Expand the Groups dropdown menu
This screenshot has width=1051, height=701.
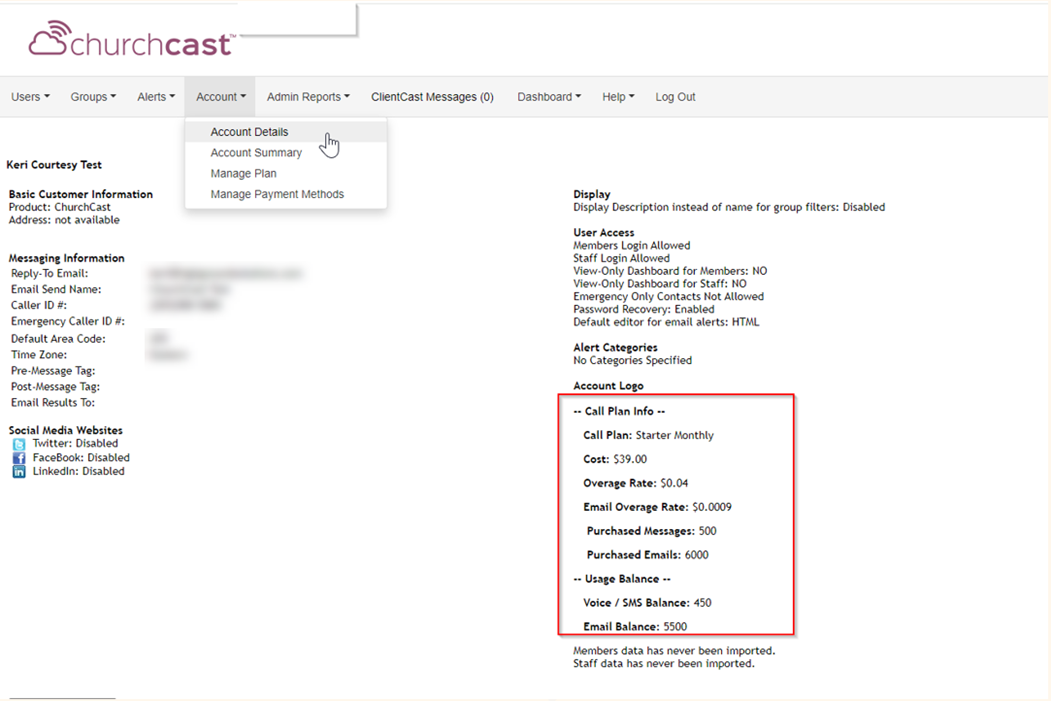pos(93,97)
